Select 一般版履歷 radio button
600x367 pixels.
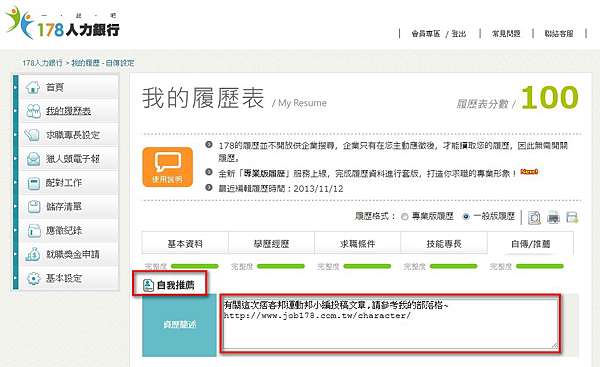click(x=466, y=217)
